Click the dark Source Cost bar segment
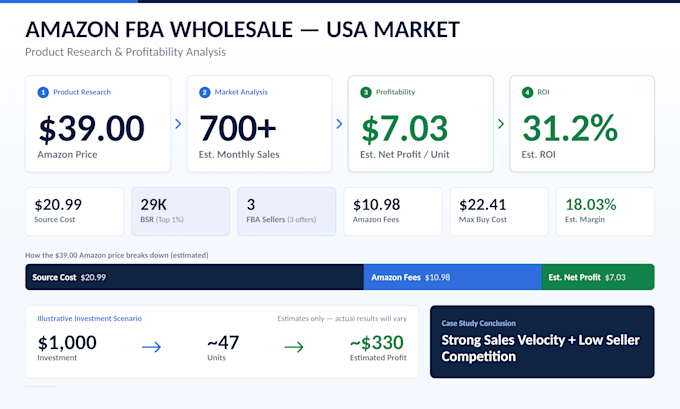 point(194,277)
